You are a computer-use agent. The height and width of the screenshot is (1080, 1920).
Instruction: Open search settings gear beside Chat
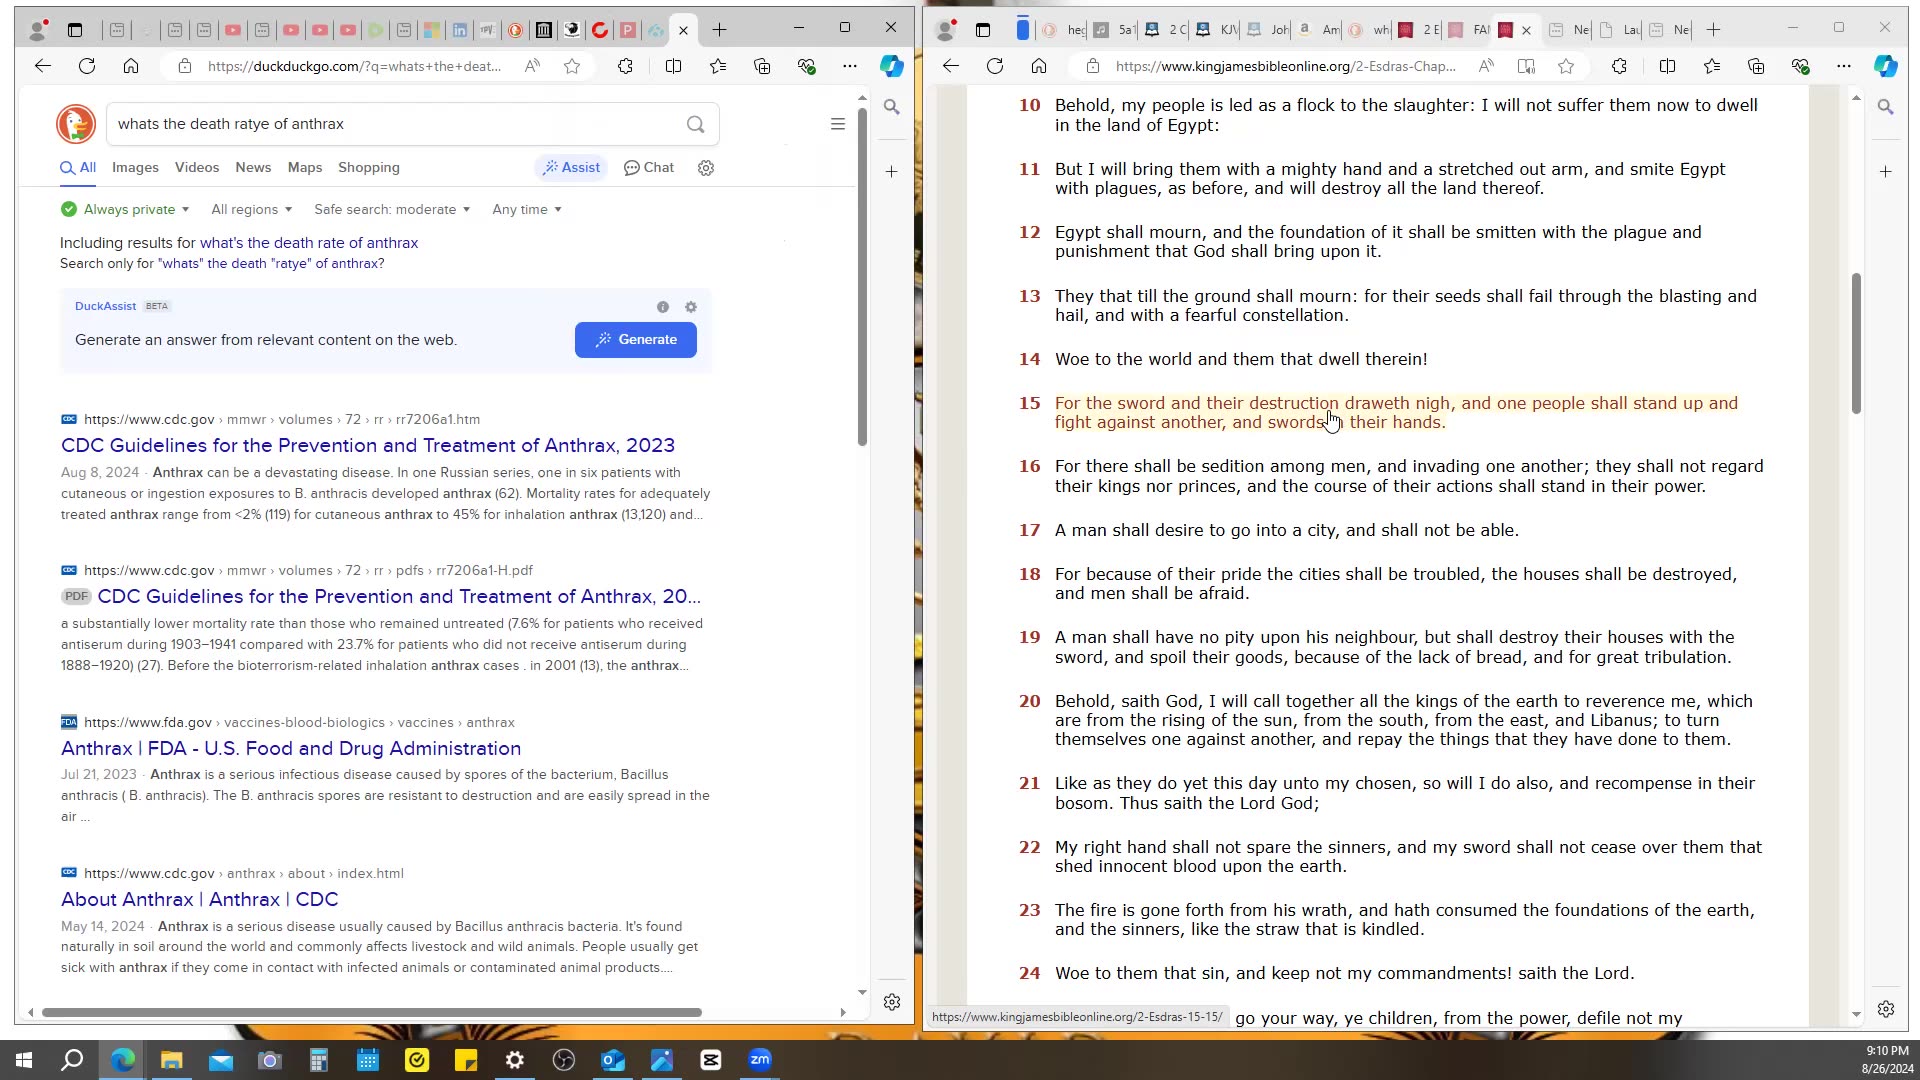706,168
